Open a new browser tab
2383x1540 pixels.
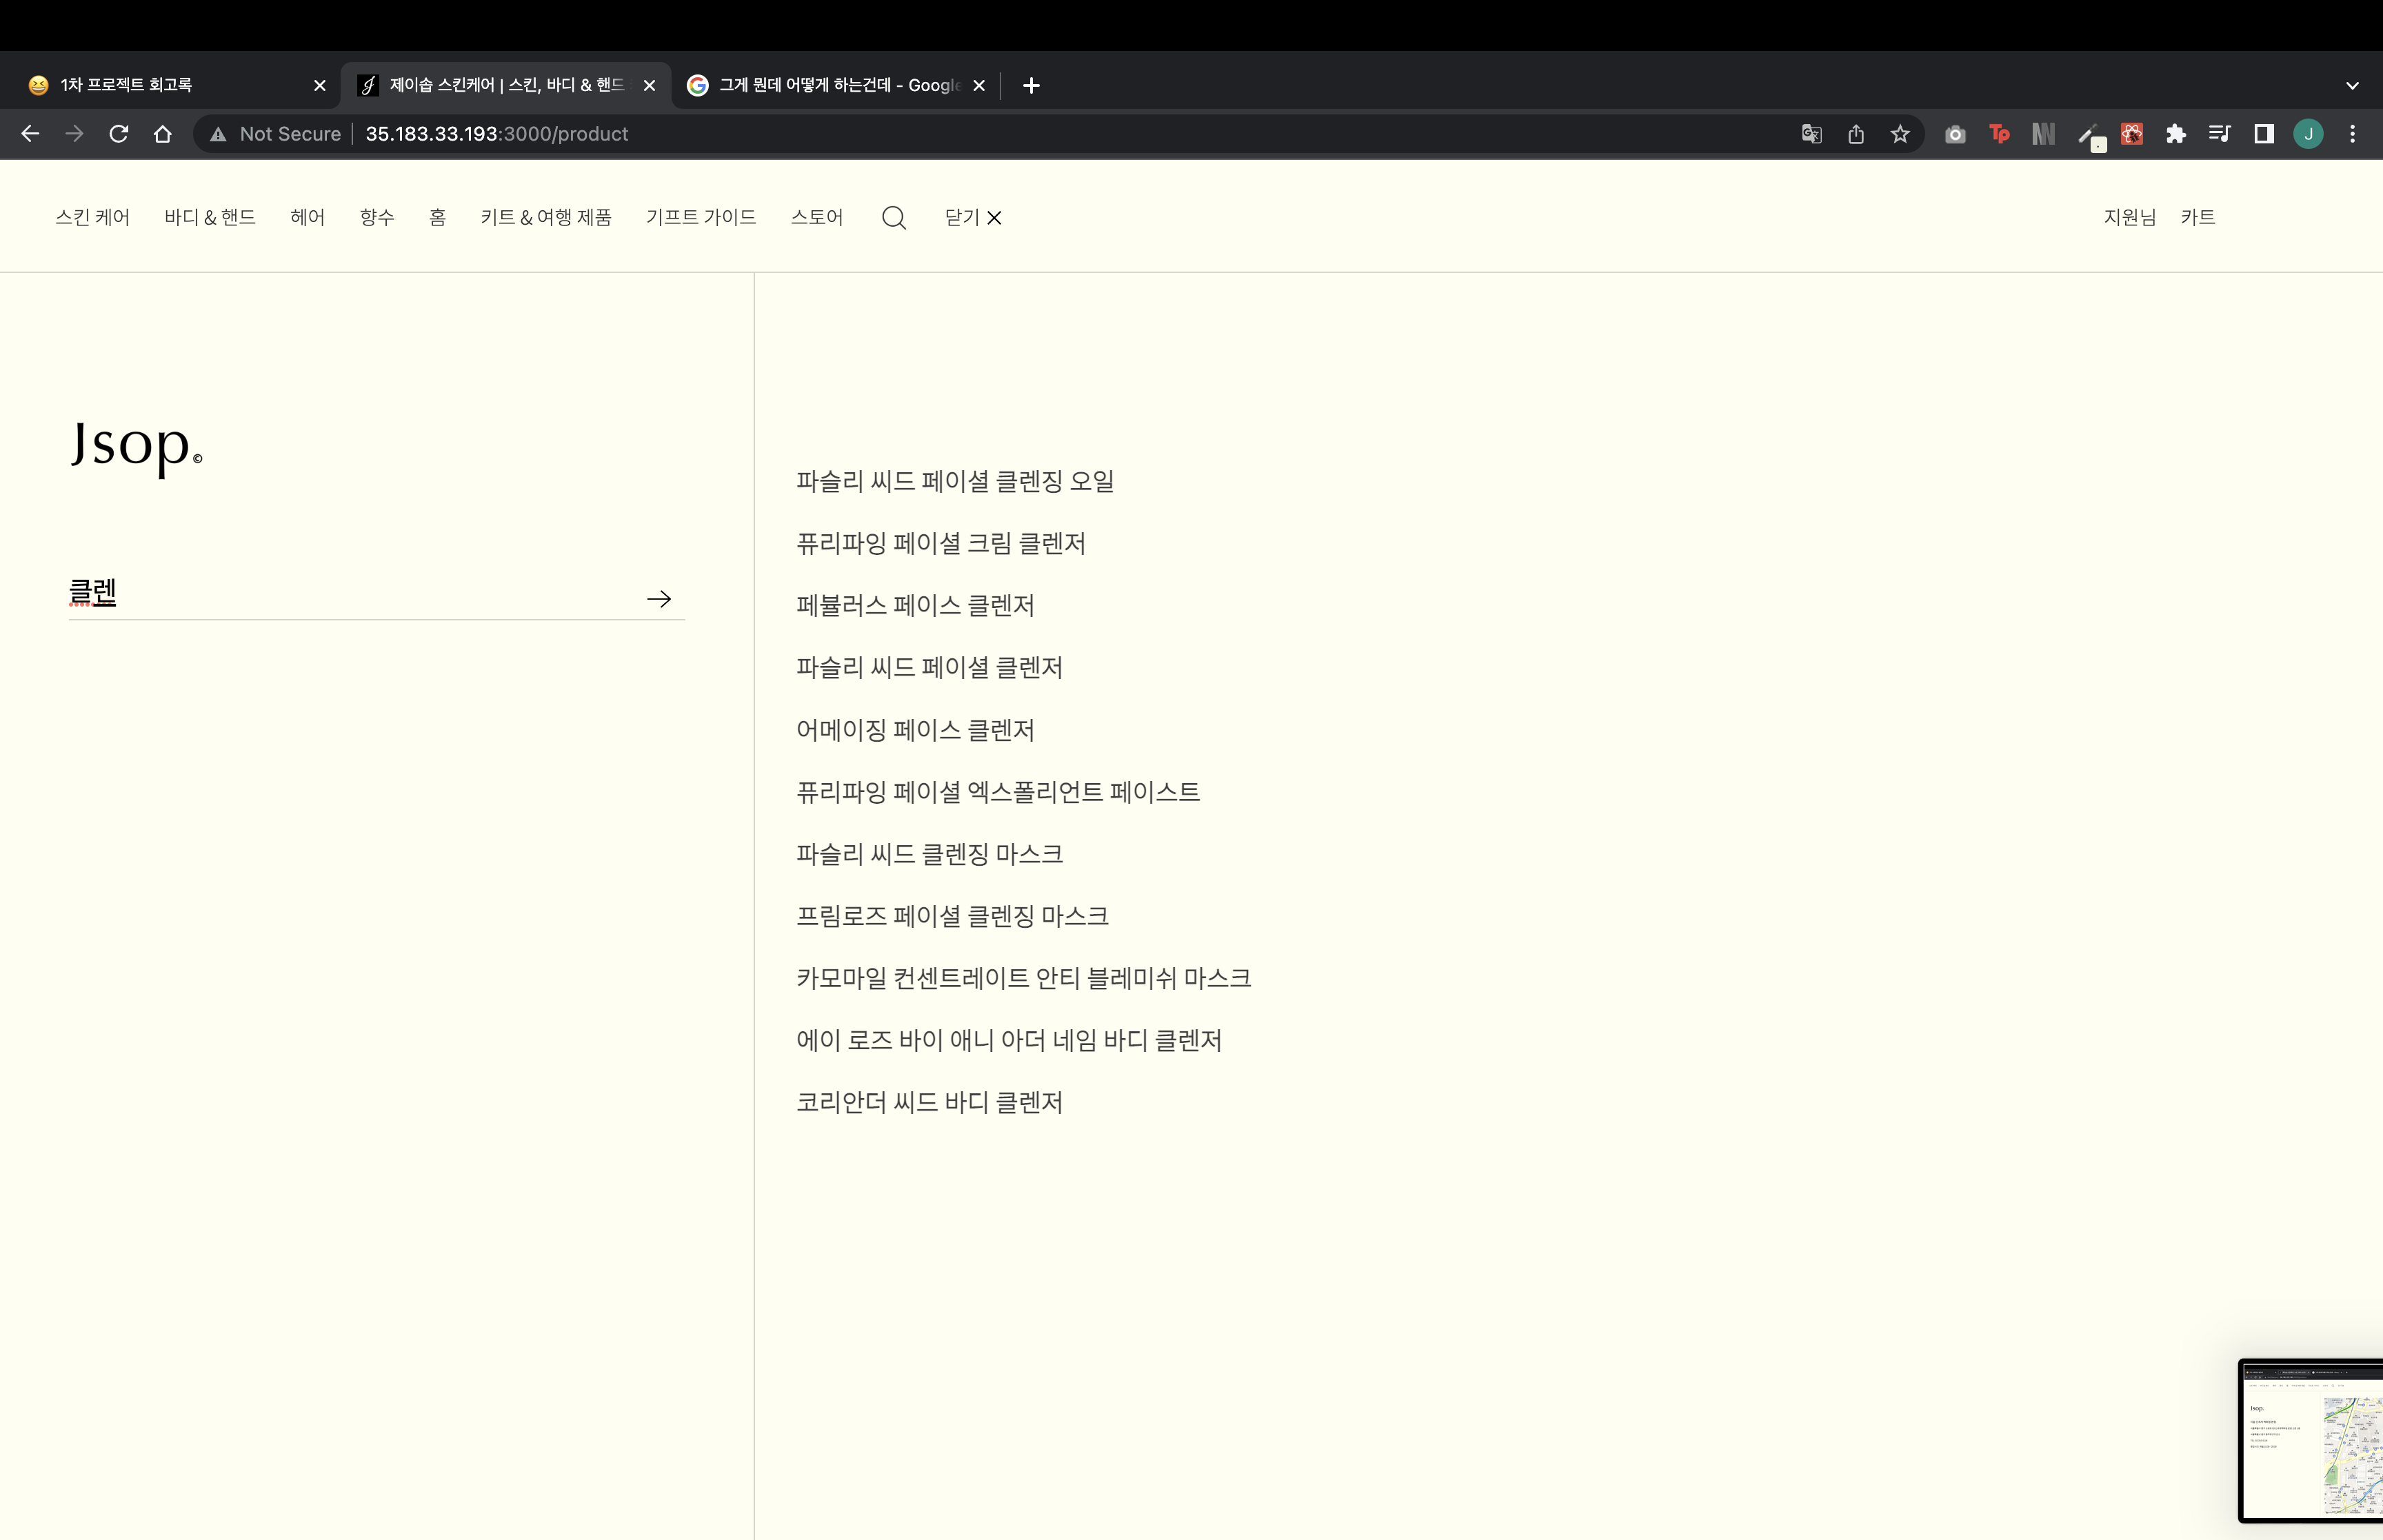tap(1031, 86)
